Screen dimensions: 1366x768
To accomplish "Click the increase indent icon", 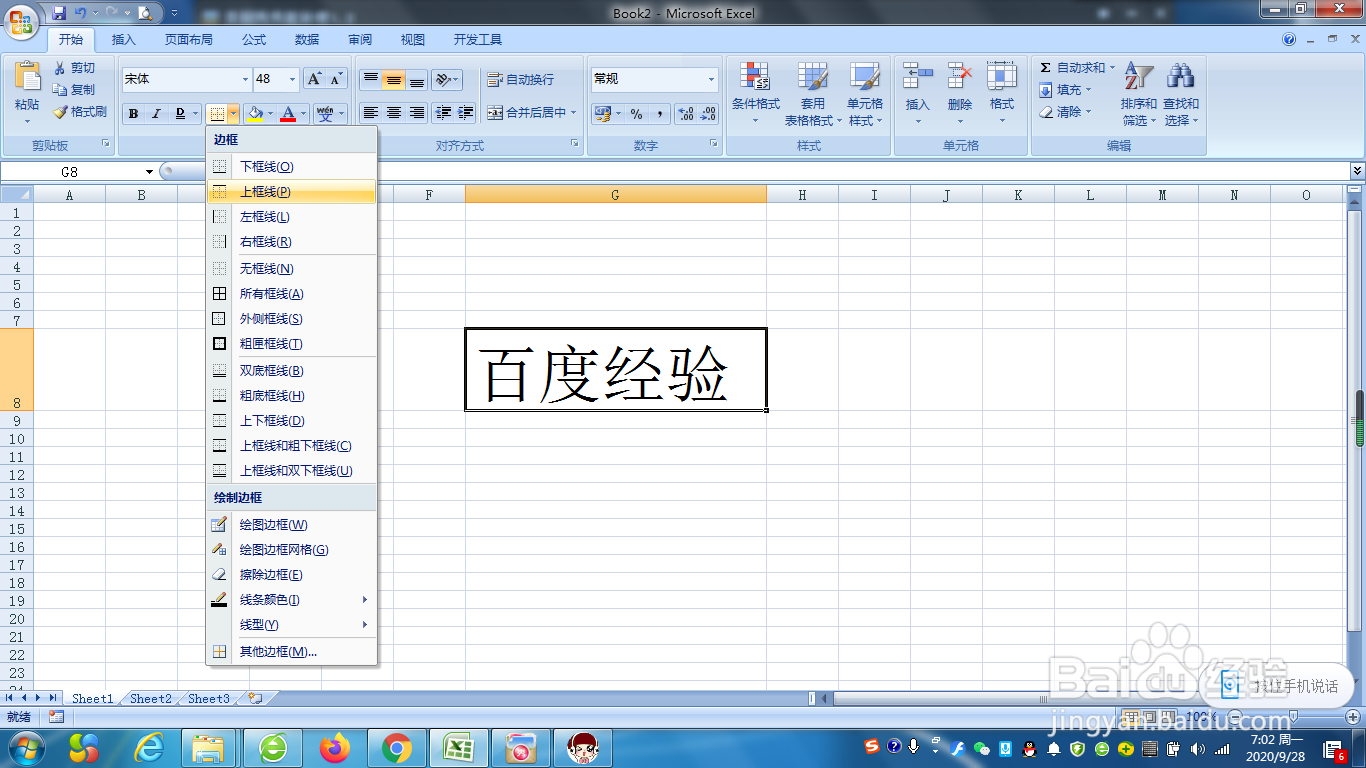I will click(x=465, y=113).
